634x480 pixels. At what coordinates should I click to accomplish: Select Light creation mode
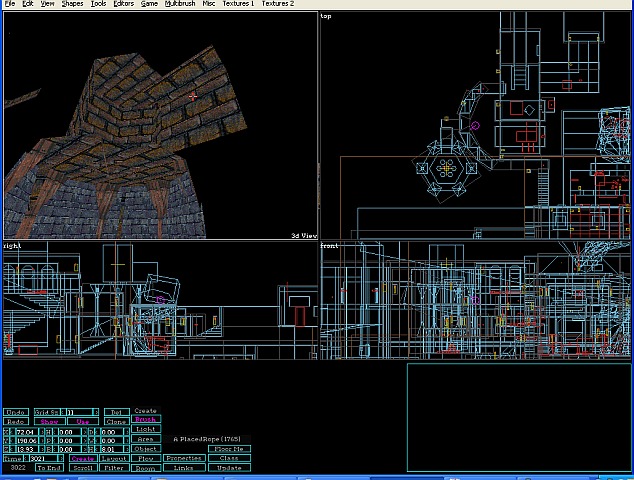[145, 429]
